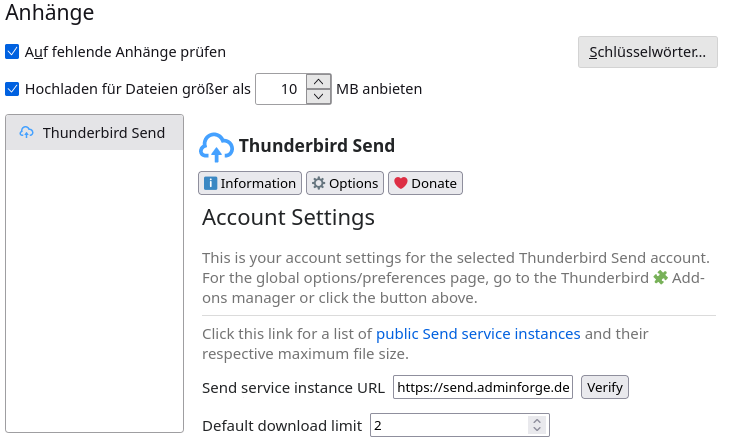Click the MB size number field showing 10
This screenshot has width=733, height=442.
tap(281, 89)
